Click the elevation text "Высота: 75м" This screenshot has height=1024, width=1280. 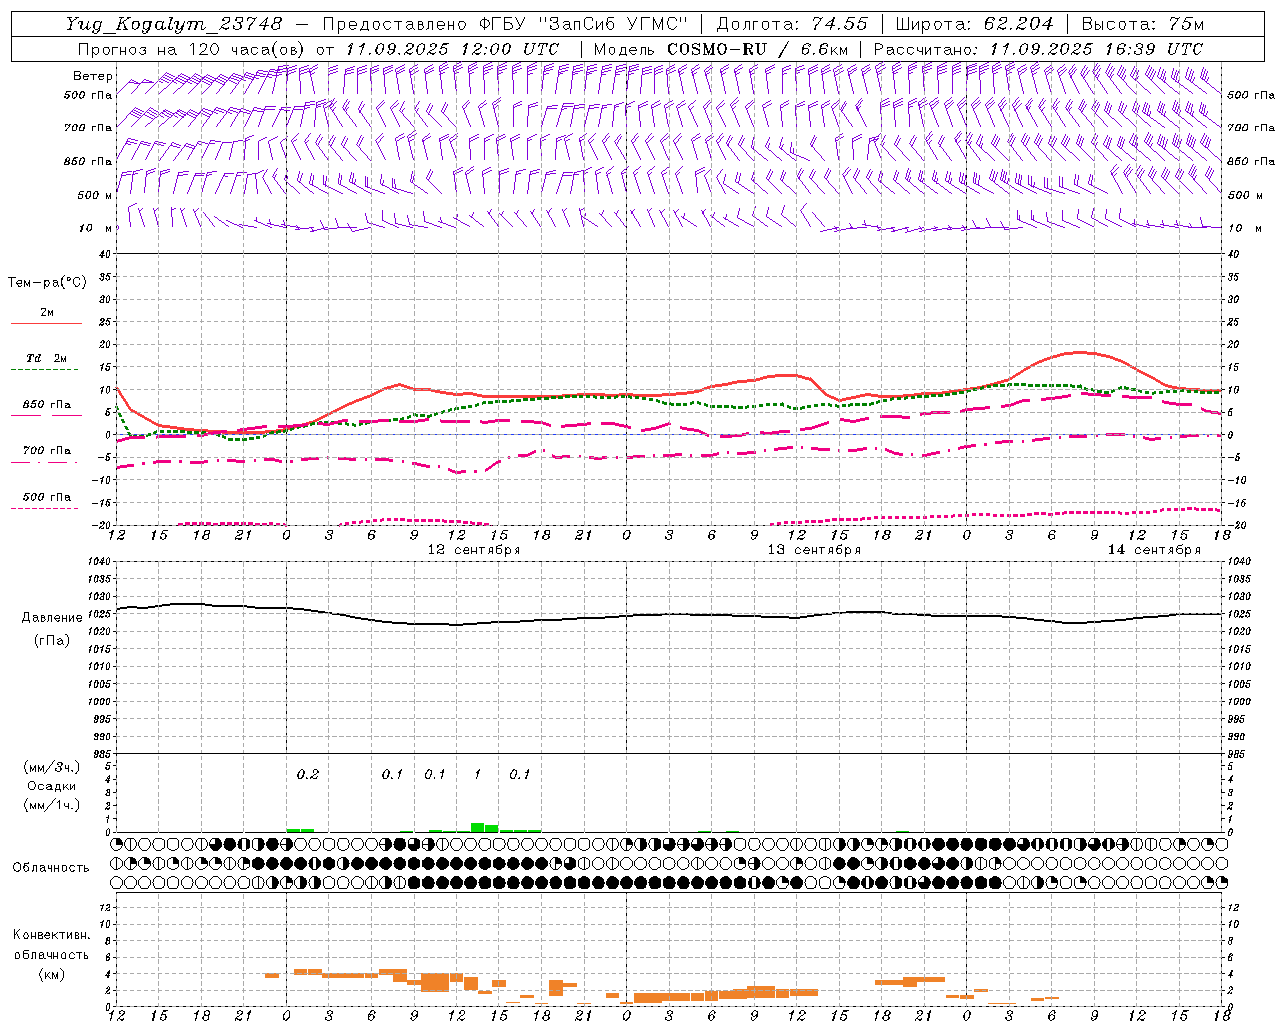point(1143,24)
